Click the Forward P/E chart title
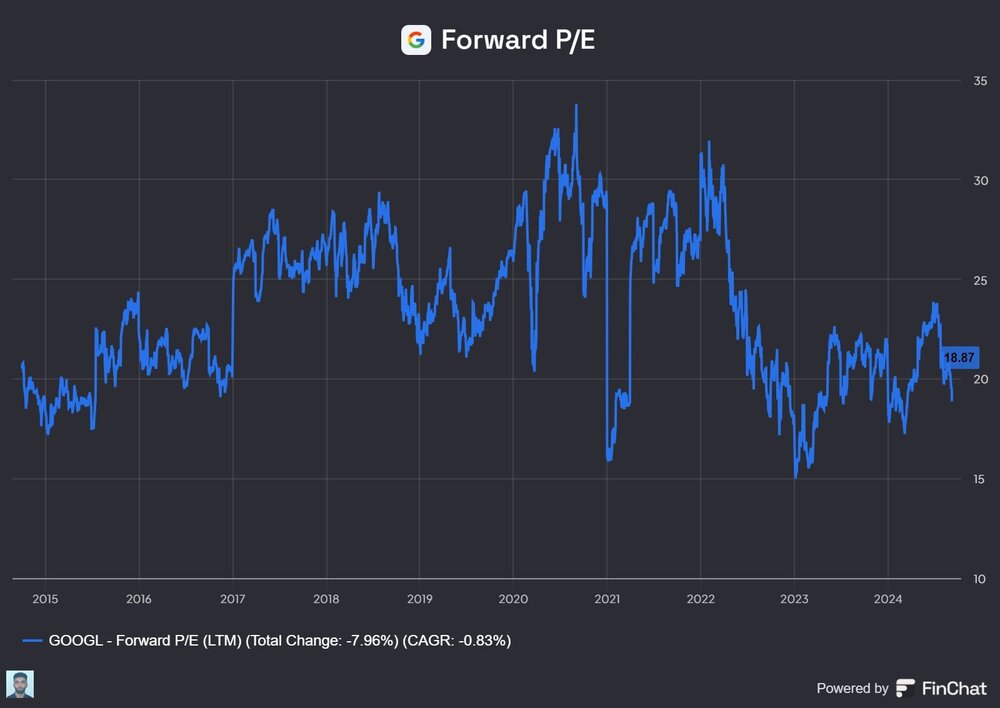This screenshot has width=1000, height=708. [518, 40]
